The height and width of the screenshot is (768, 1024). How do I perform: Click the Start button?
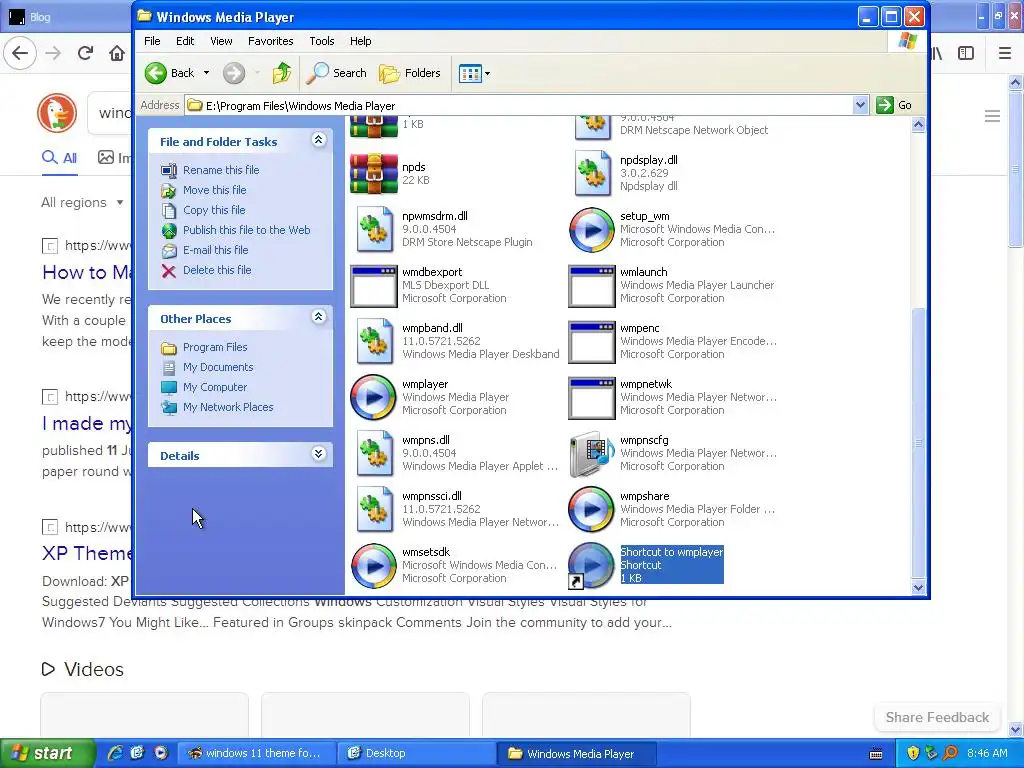pos(48,753)
